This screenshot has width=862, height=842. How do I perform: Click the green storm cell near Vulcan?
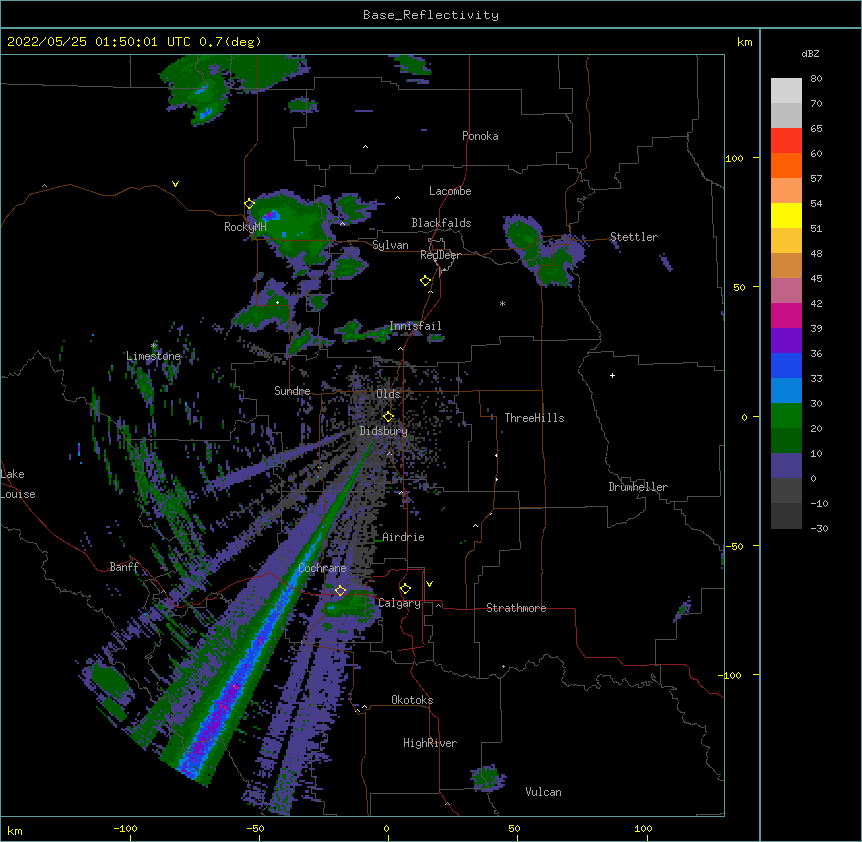[486, 777]
